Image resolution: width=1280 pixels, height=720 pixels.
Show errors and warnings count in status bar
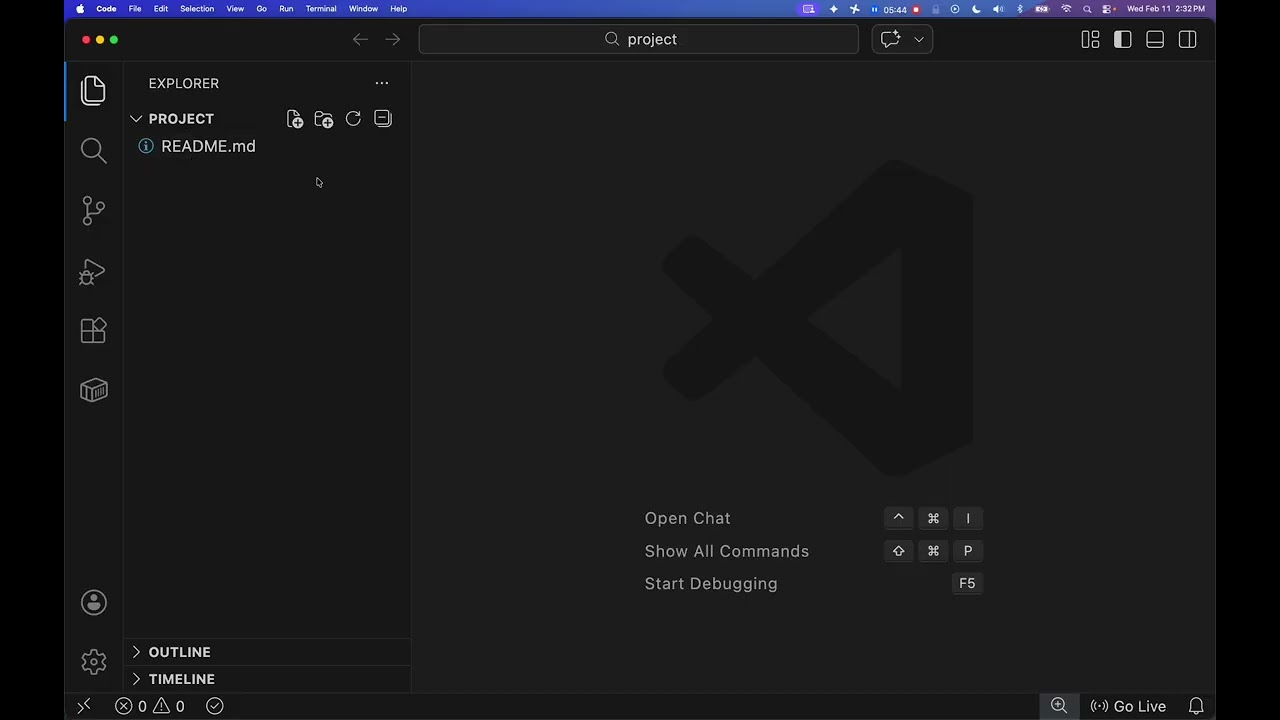point(149,706)
